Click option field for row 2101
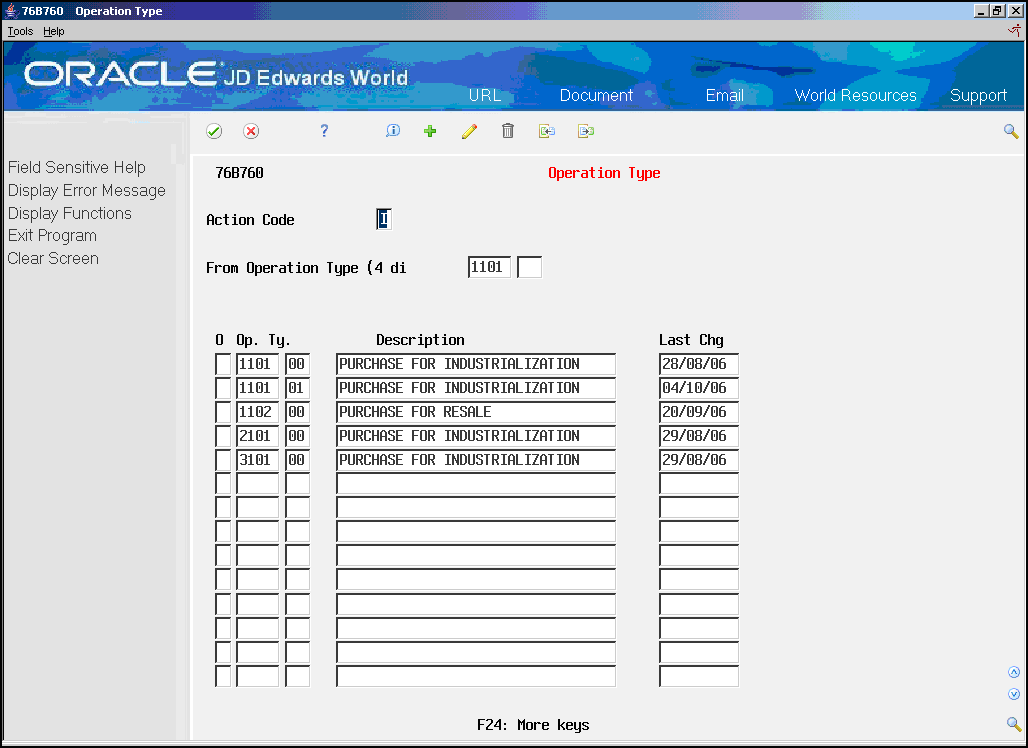Image resolution: width=1028 pixels, height=748 pixels. click(x=223, y=436)
